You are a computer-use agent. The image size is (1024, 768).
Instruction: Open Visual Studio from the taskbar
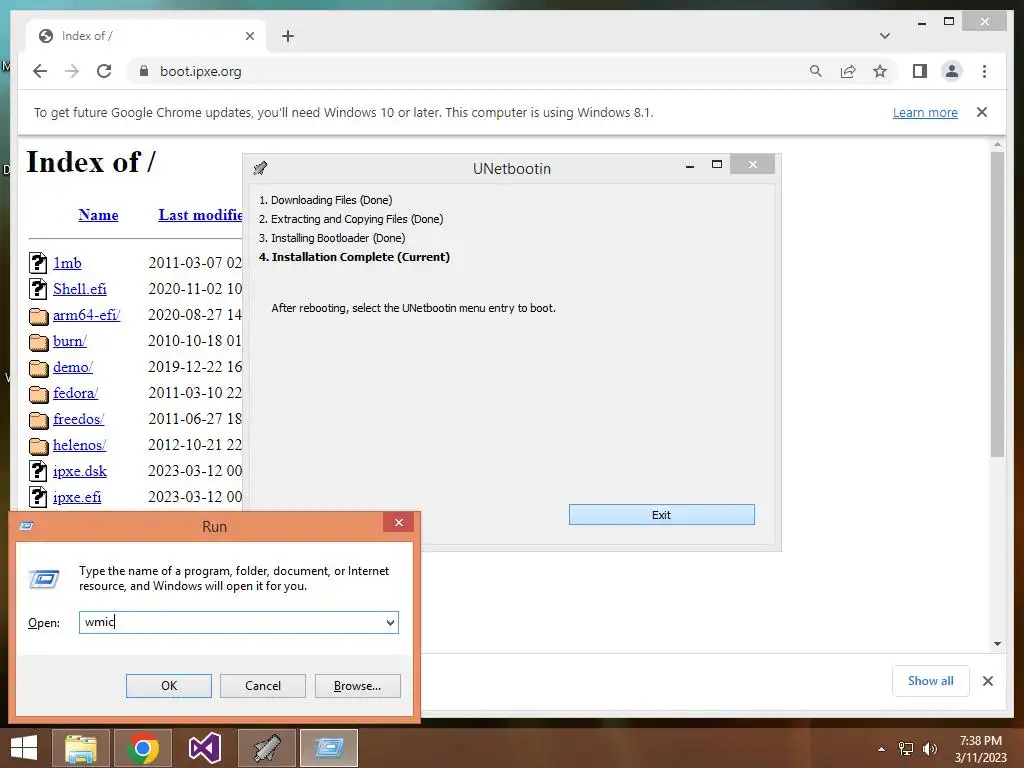(x=204, y=748)
